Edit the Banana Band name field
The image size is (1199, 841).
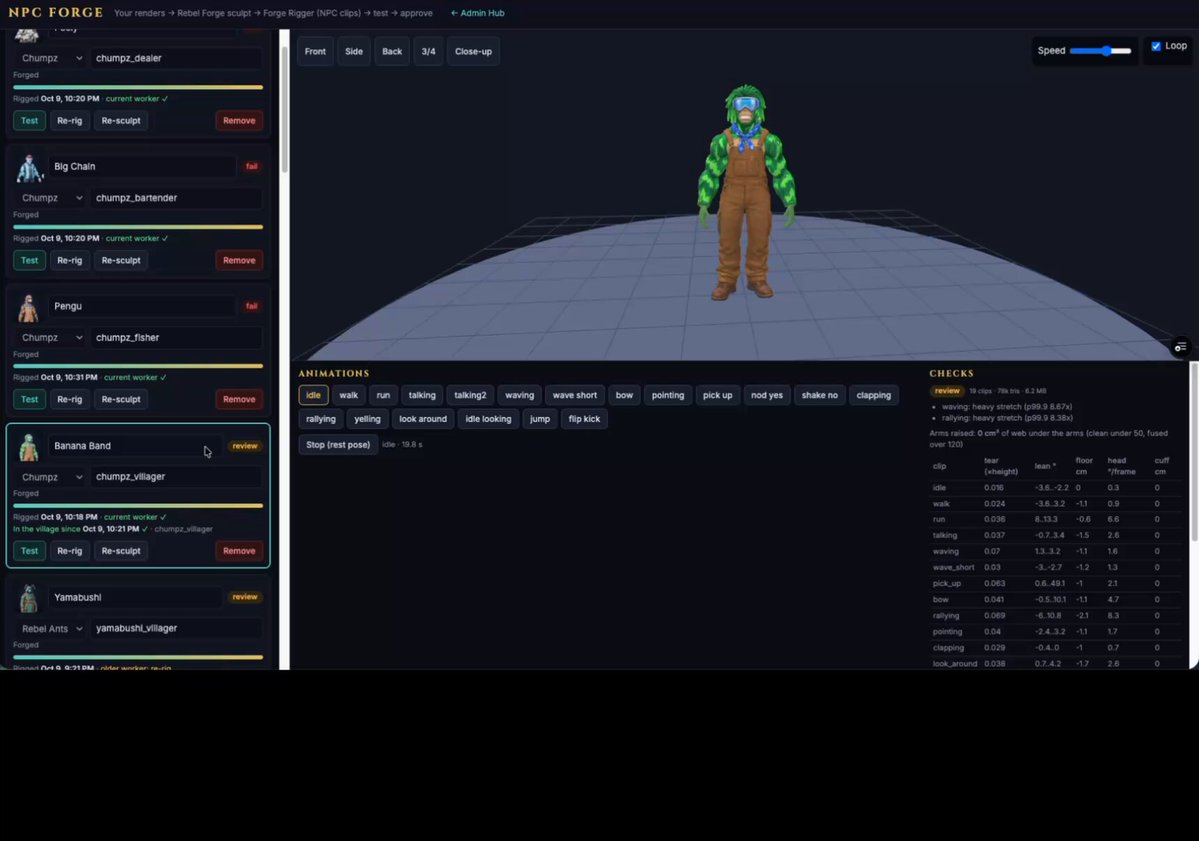tap(137, 446)
